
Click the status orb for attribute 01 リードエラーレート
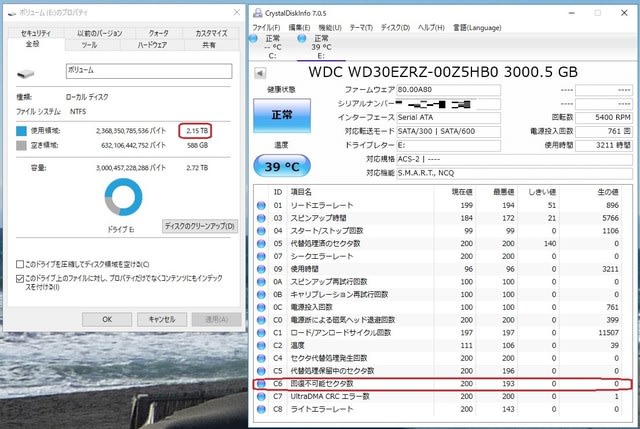click(x=261, y=205)
